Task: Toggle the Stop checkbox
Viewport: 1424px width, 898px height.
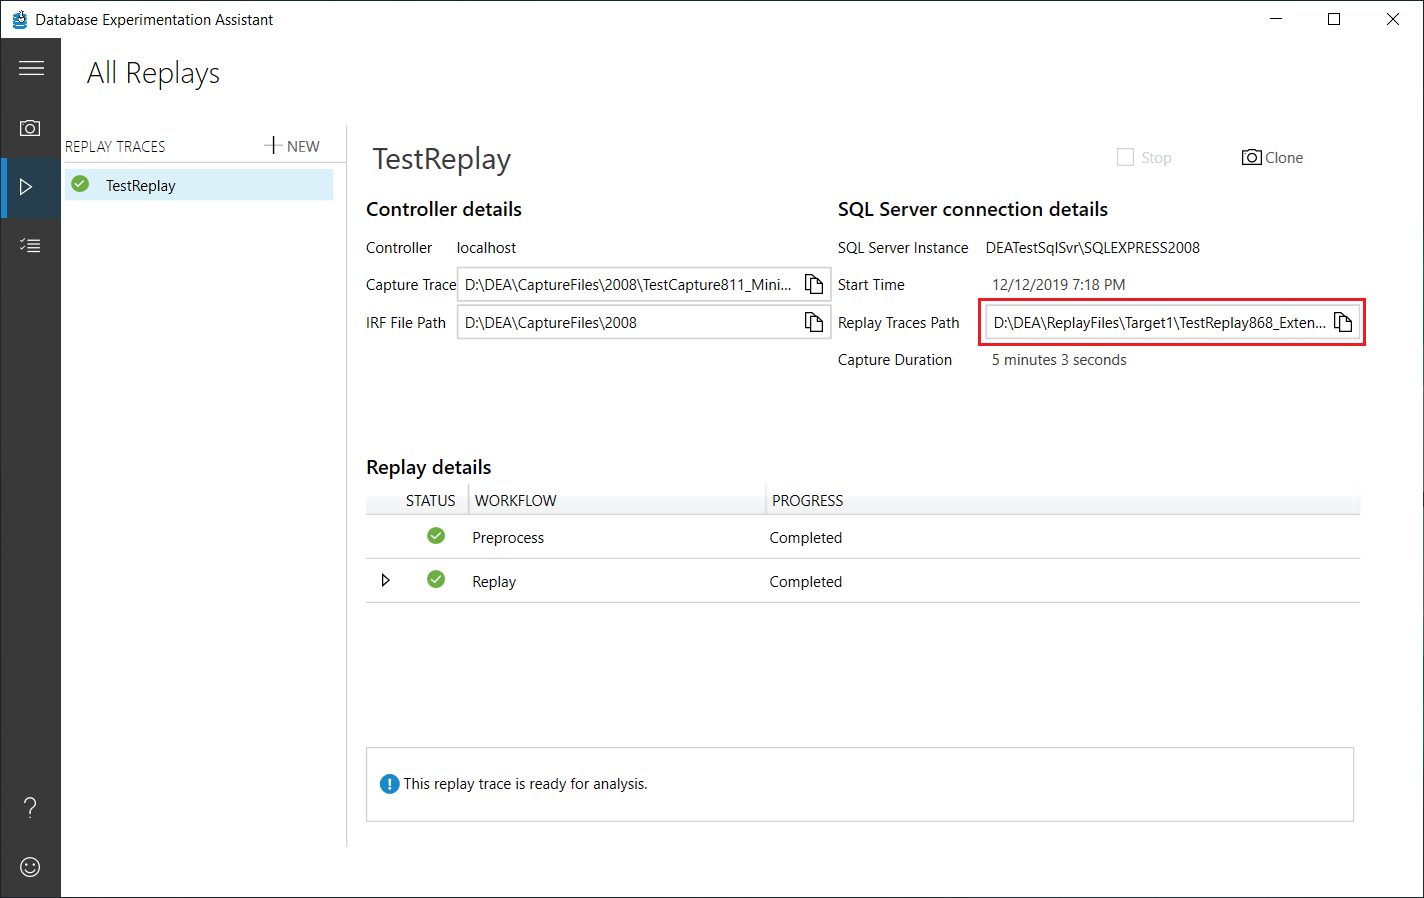Action: pos(1125,157)
